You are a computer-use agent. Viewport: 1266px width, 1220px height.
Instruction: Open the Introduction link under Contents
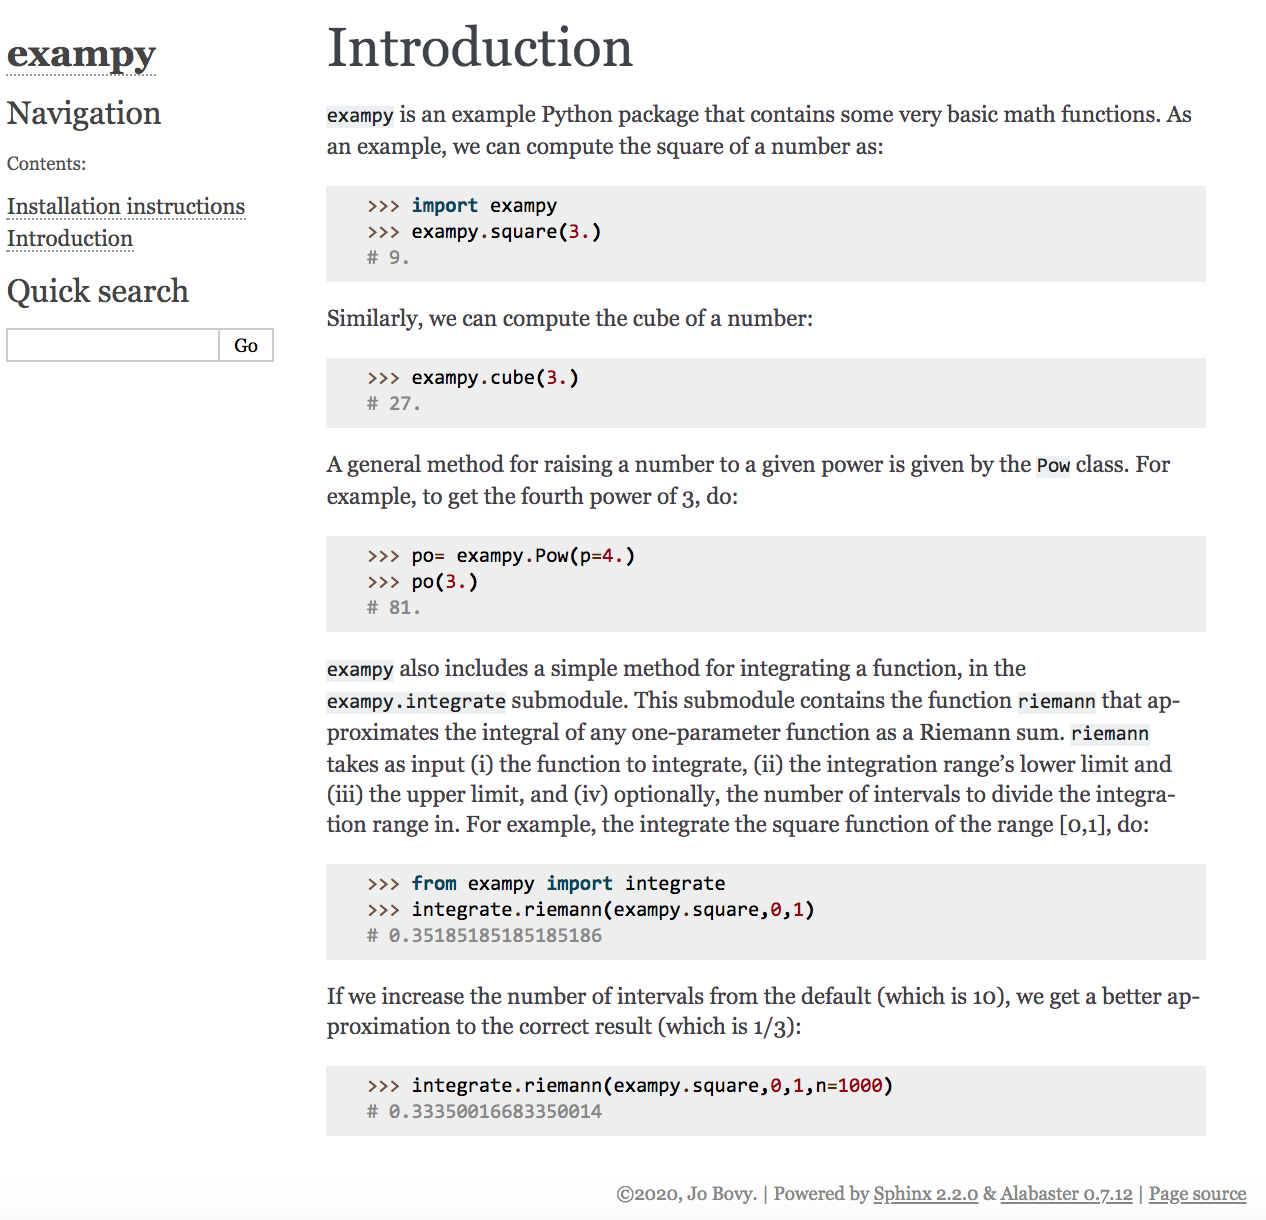69,239
